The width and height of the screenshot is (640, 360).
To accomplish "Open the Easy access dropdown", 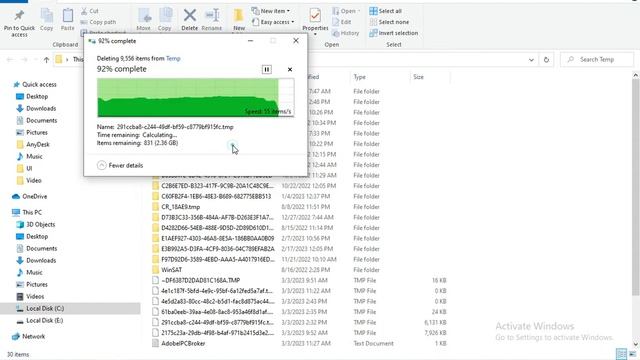I will pyautogui.click(x=273, y=22).
